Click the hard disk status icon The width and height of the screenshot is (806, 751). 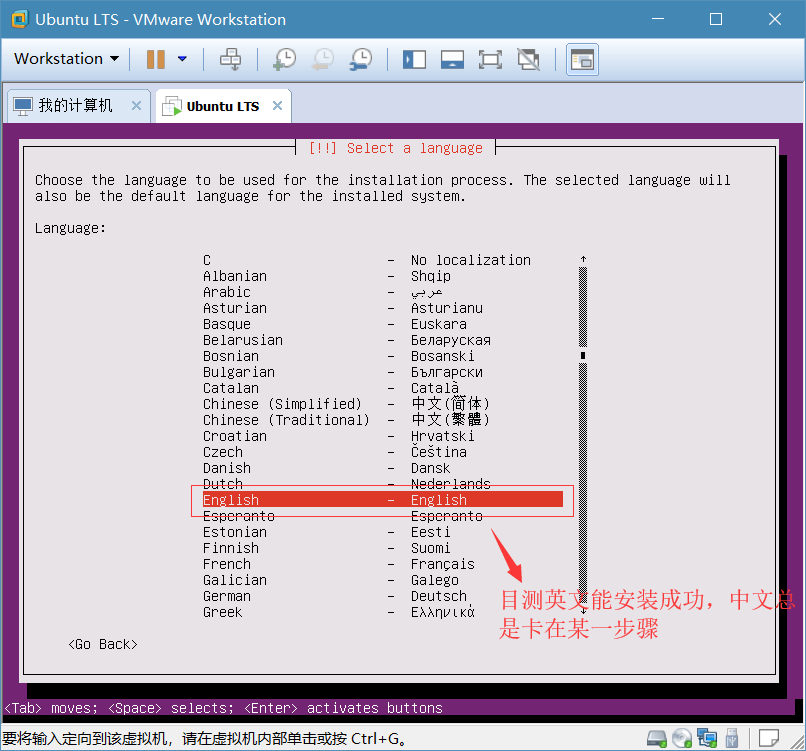[657, 739]
